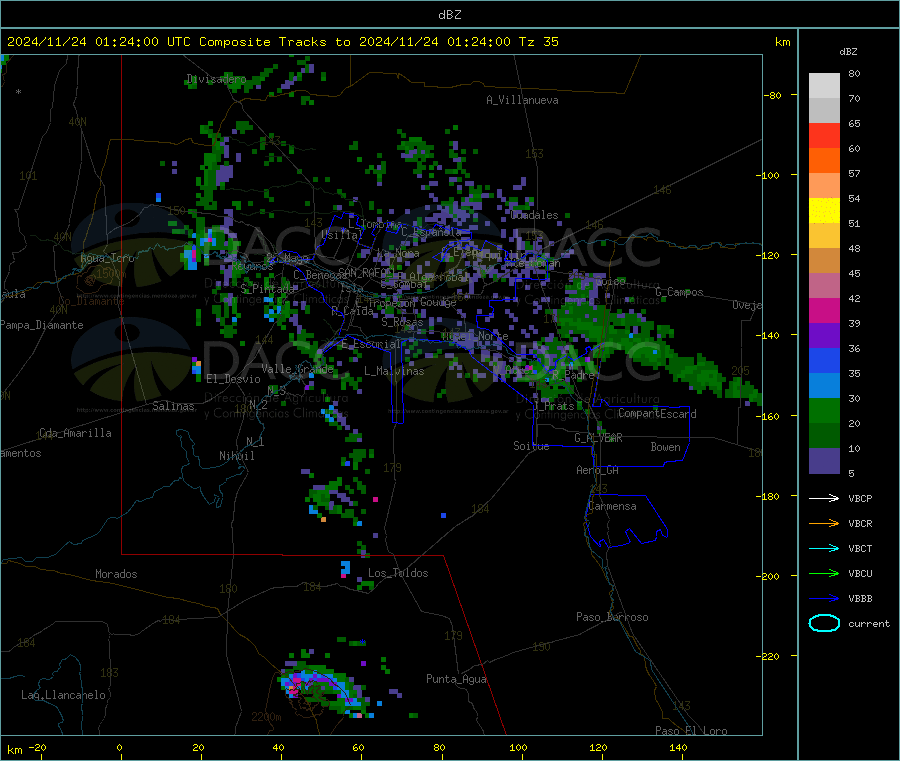Viewport: 900px width, 761px height.
Task: Click the 'Morados' map label
Action: pos(116,574)
